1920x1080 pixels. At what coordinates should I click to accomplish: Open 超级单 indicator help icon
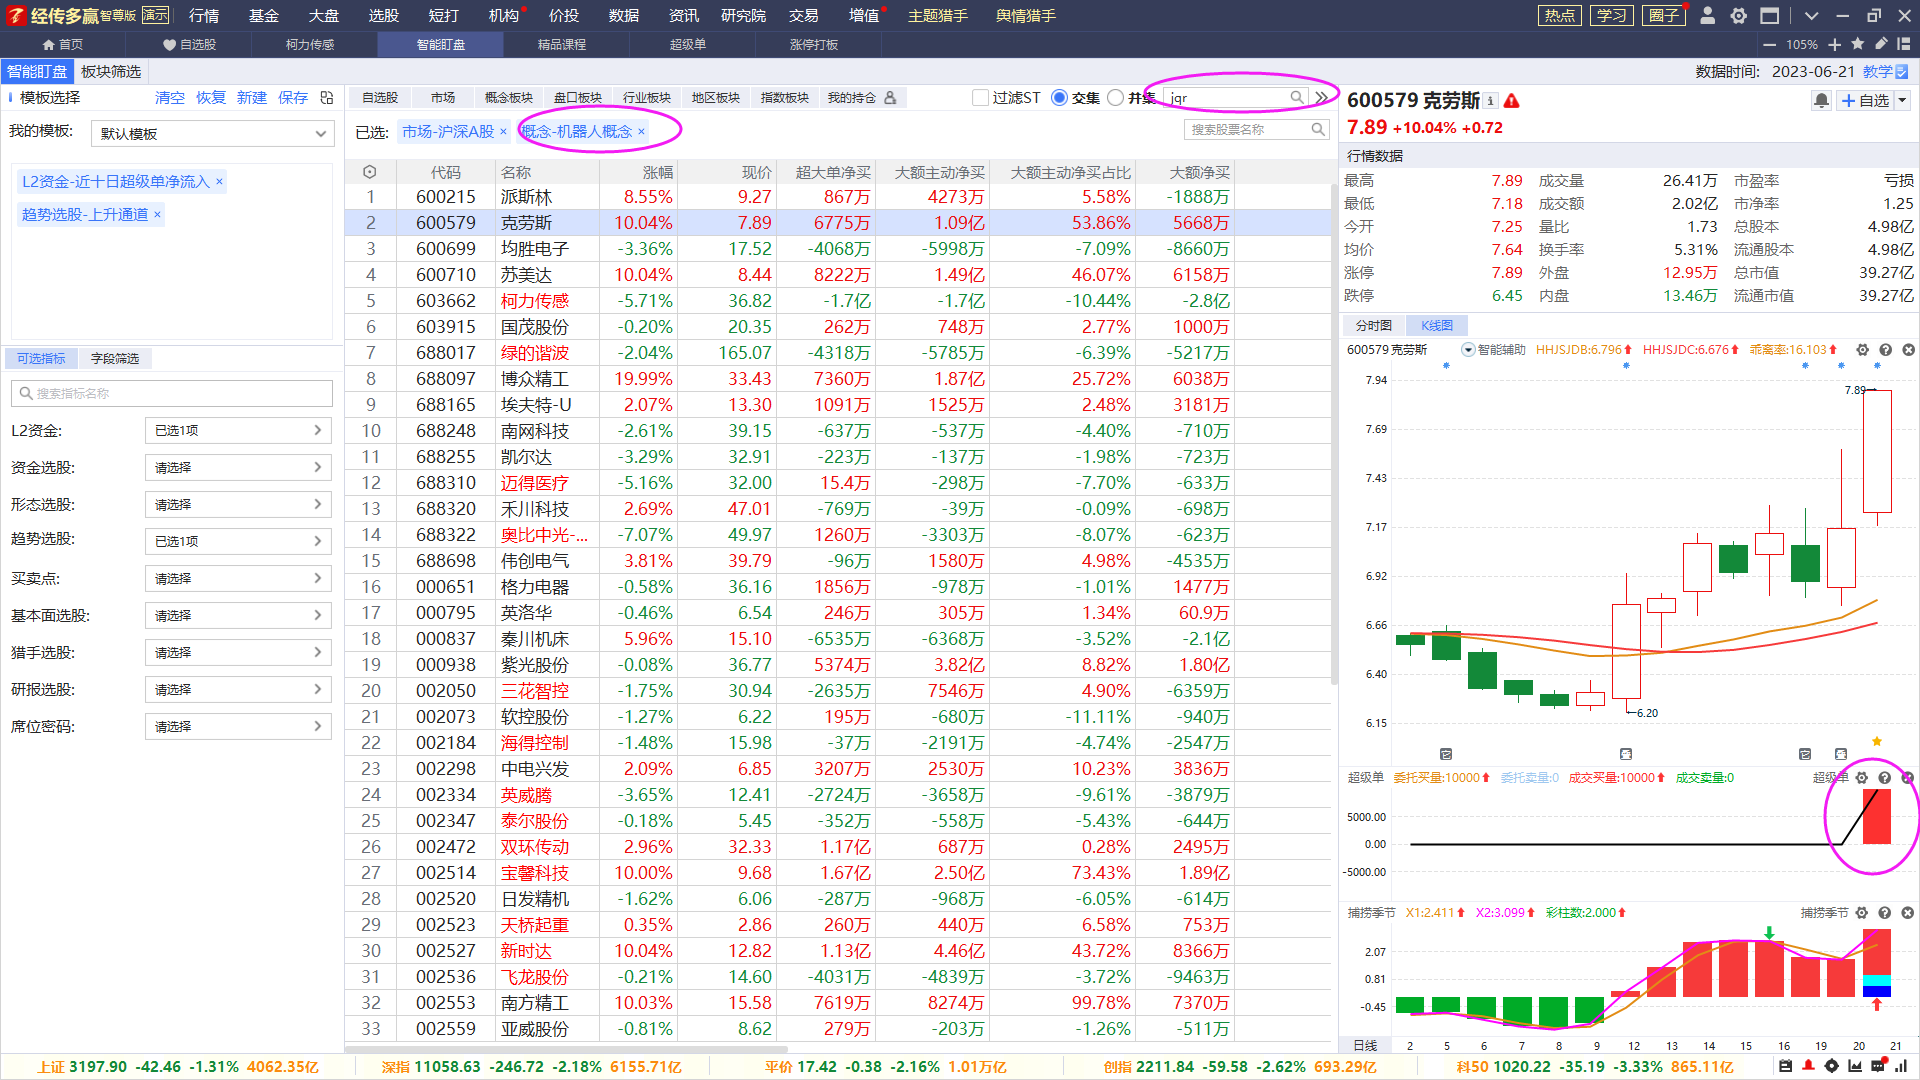1884,777
